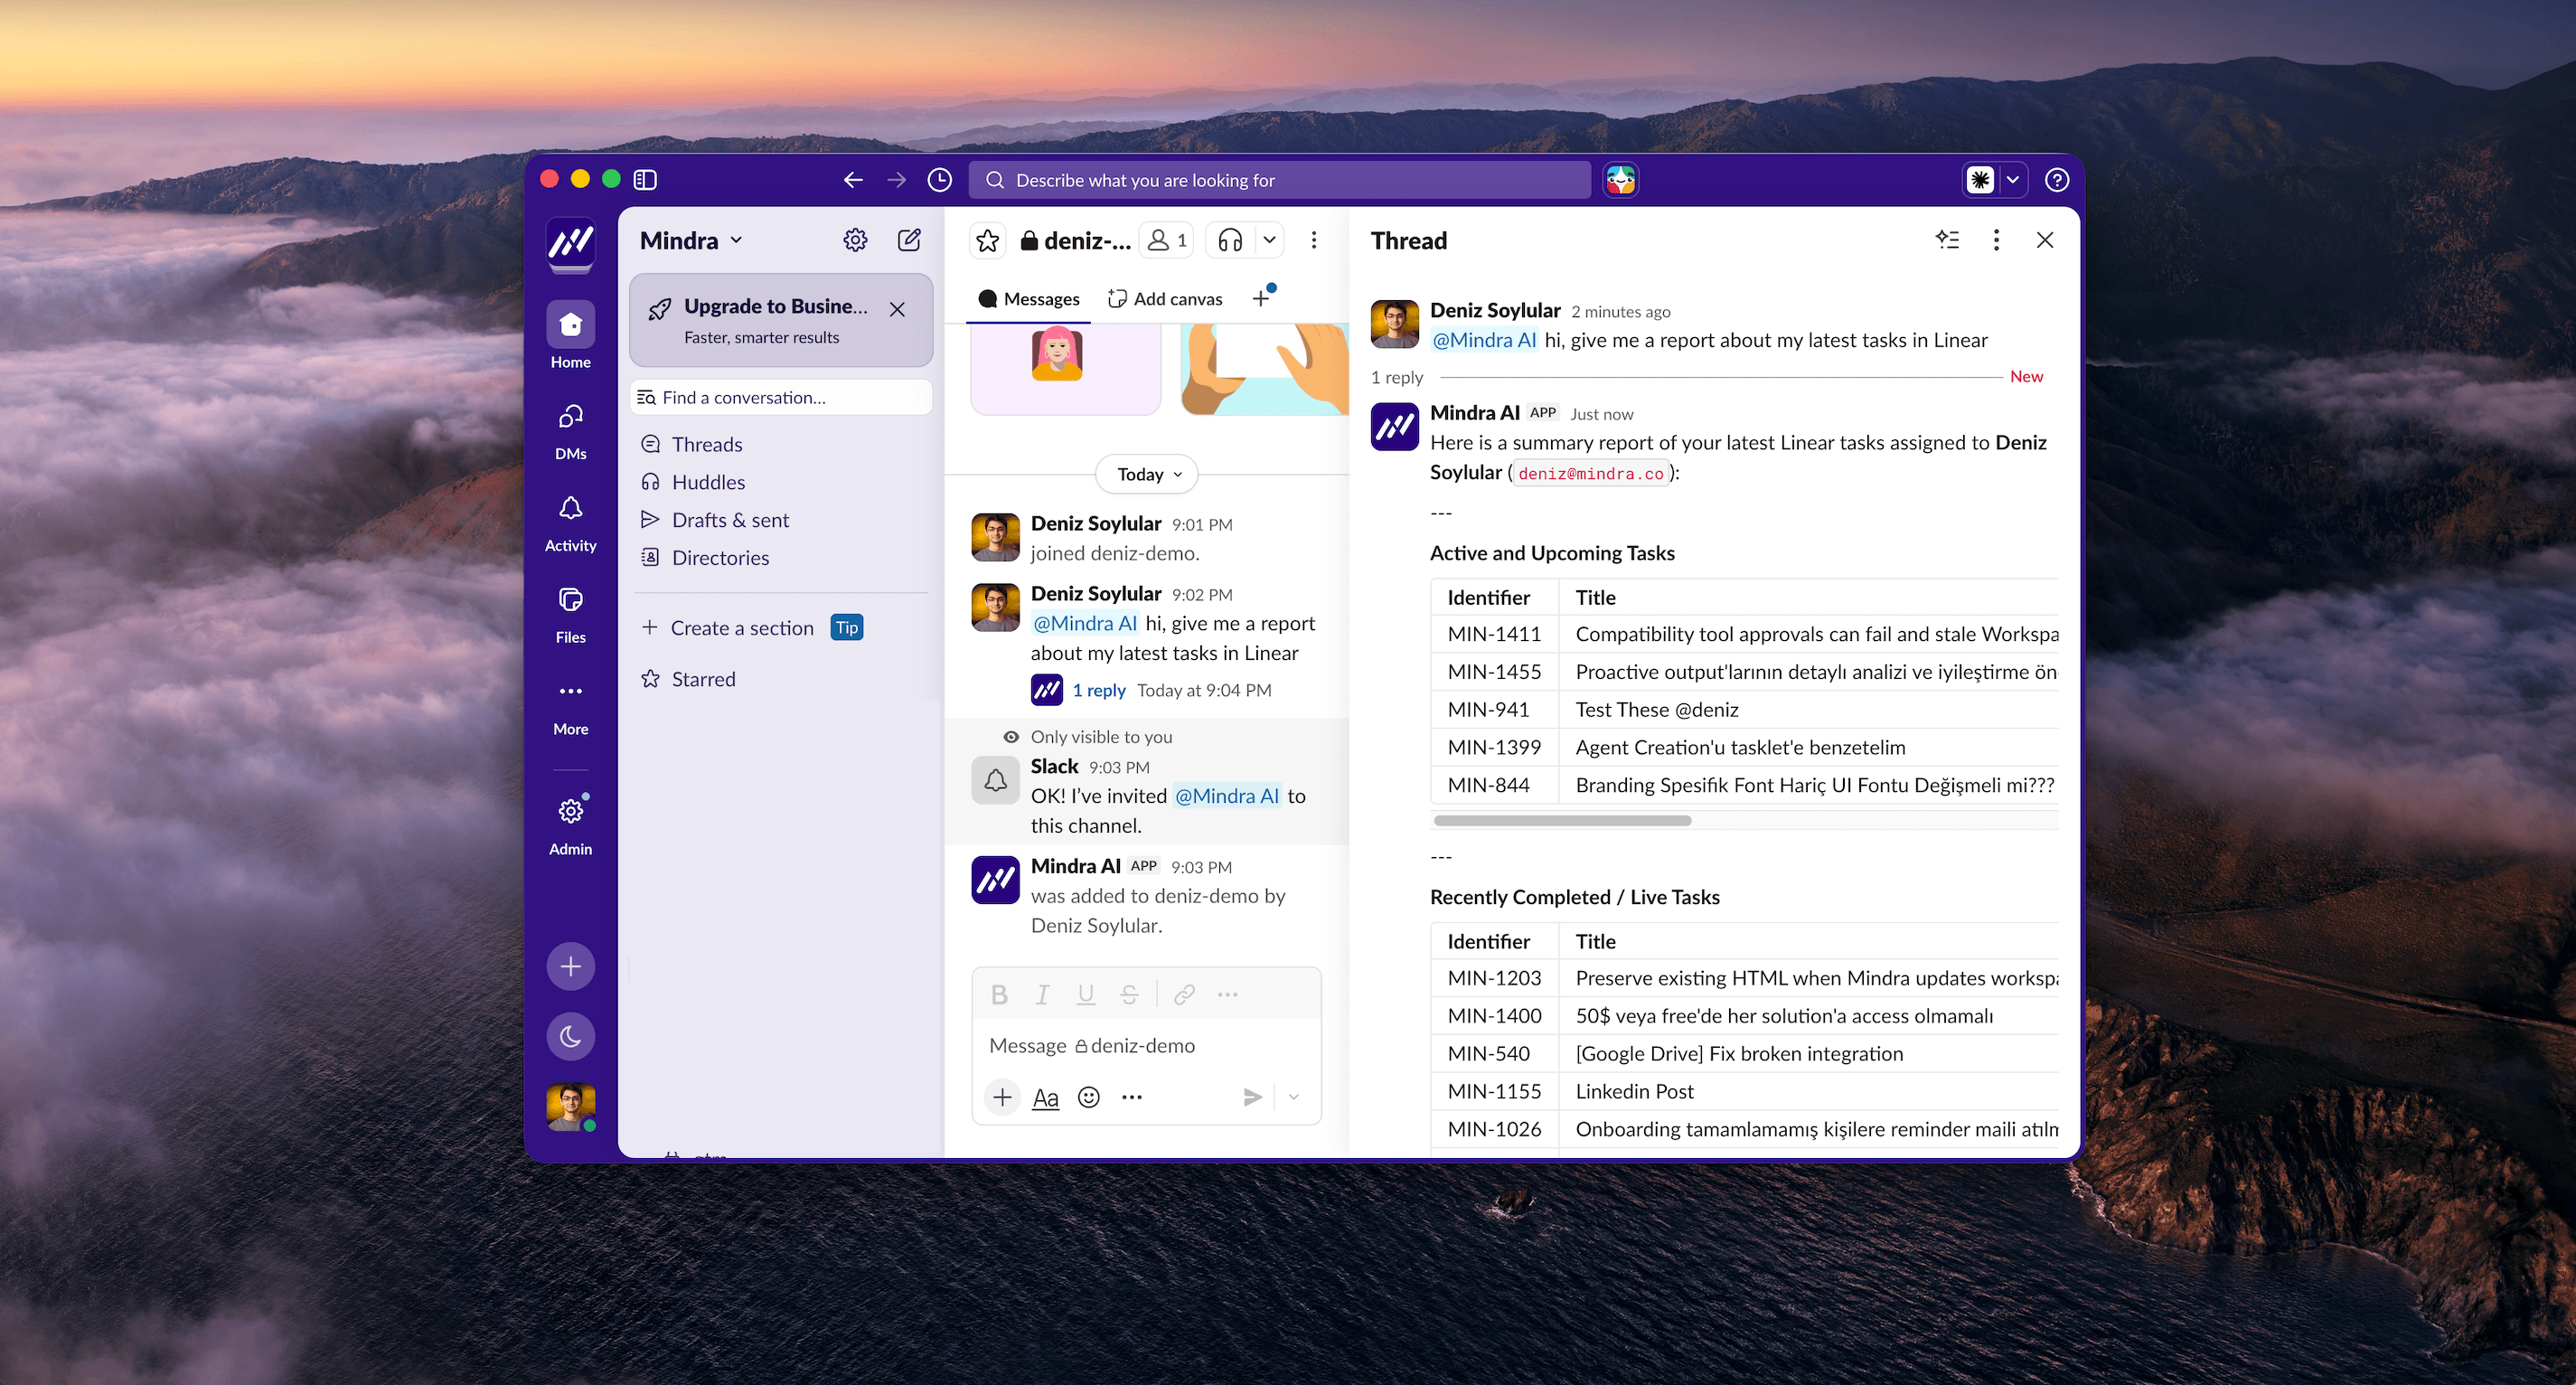Screen dimensions: 2576x1385
Task: Toggle formatting toolbar with Aa button
Action: [x=1045, y=1097]
